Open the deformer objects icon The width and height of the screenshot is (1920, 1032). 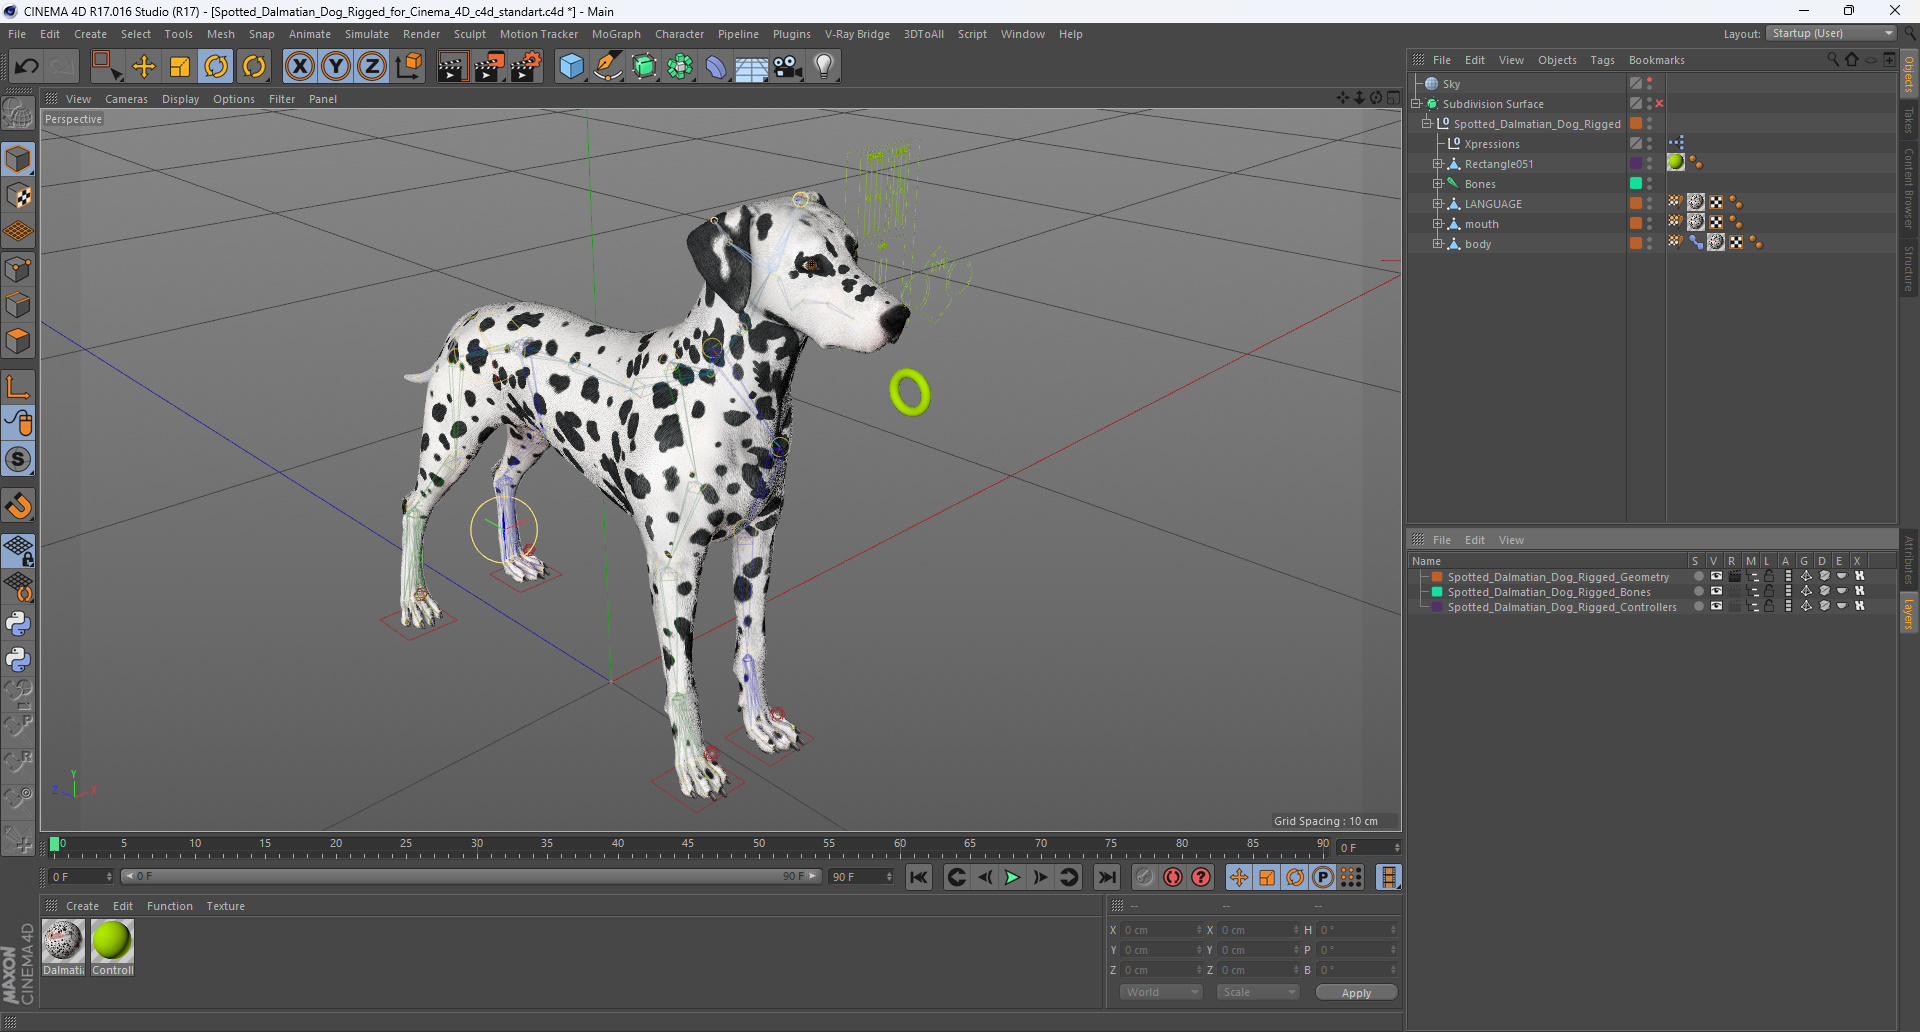[717, 67]
